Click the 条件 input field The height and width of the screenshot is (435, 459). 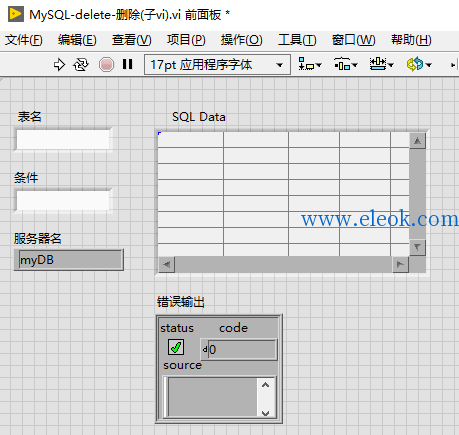(x=63, y=200)
